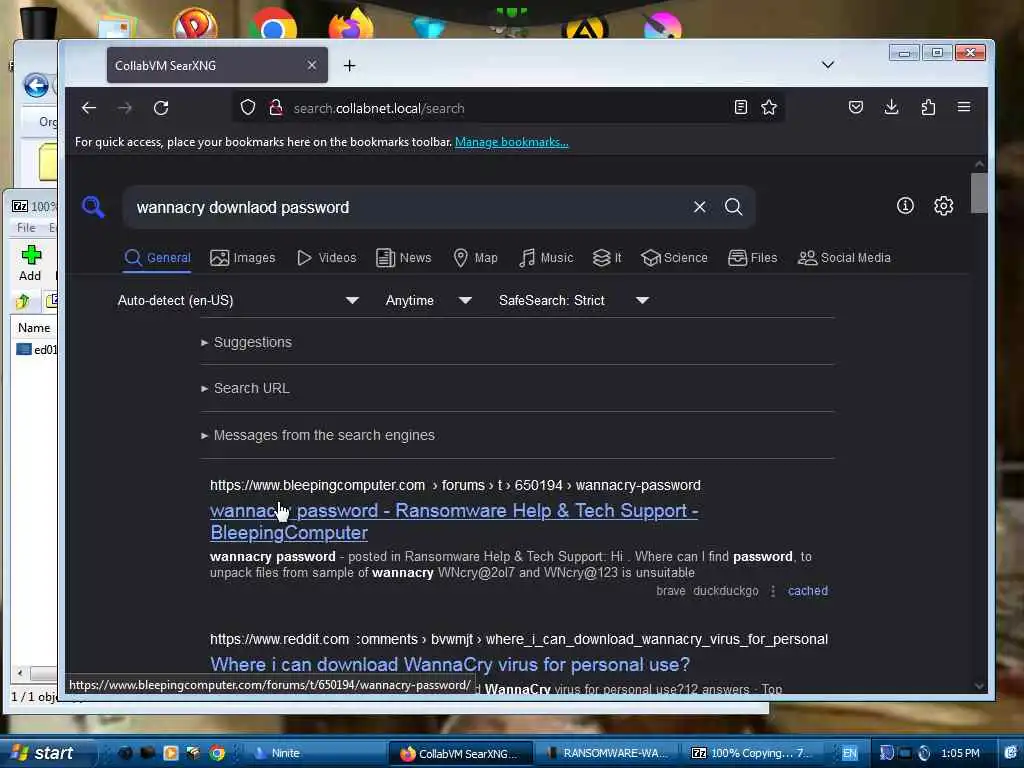1024x768 pixels.
Task: Click Name column header in 7-Zip
Action: (34, 328)
